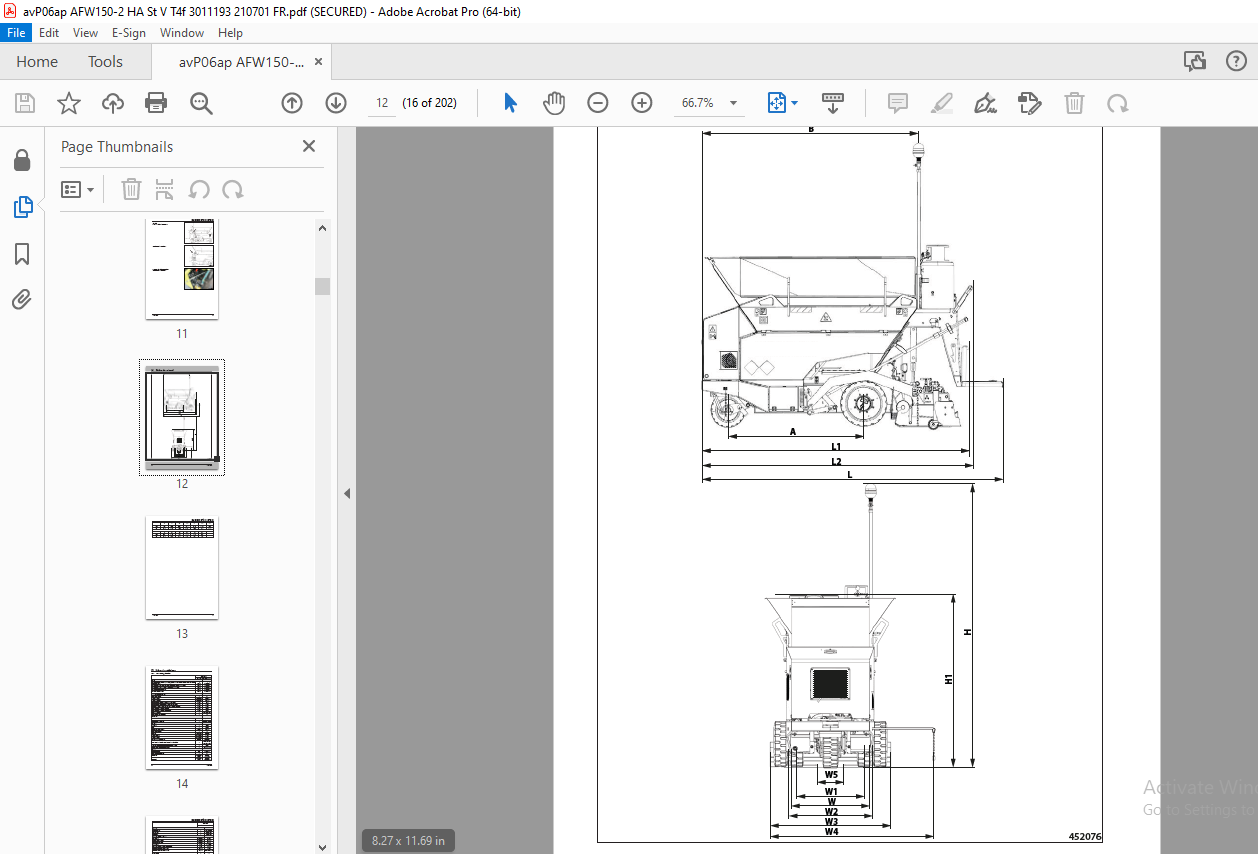Add a sticky note comment
Screen dimensions: 1258x854
point(898,103)
